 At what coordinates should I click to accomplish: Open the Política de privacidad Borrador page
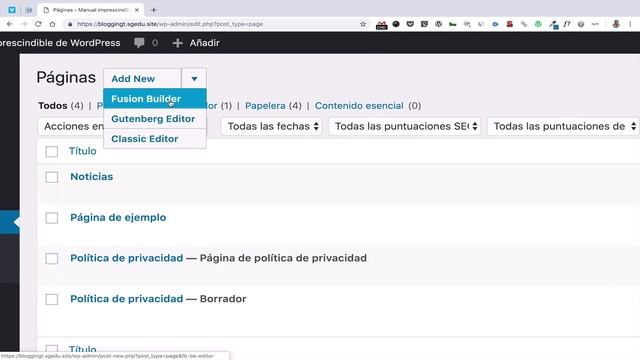[127, 299]
